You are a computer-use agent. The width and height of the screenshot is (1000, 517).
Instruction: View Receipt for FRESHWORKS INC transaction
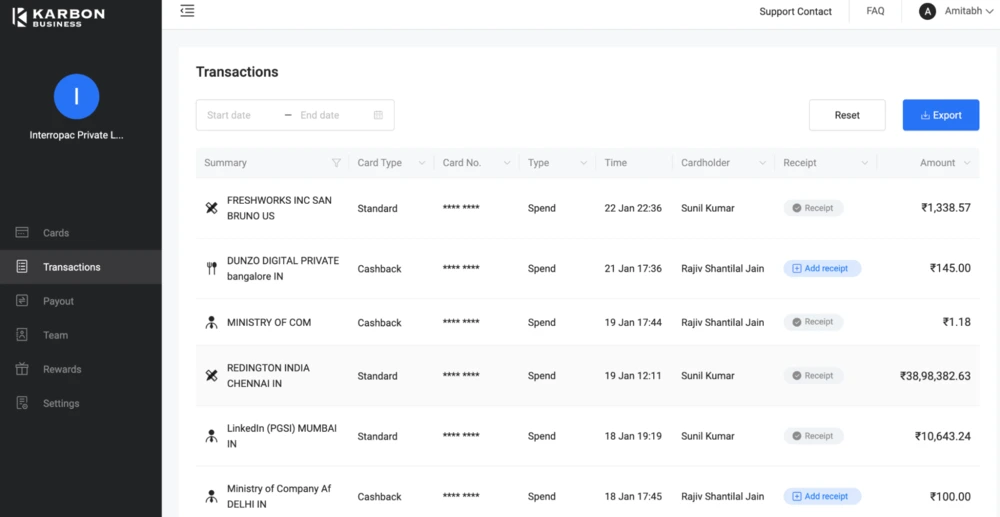click(813, 208)
